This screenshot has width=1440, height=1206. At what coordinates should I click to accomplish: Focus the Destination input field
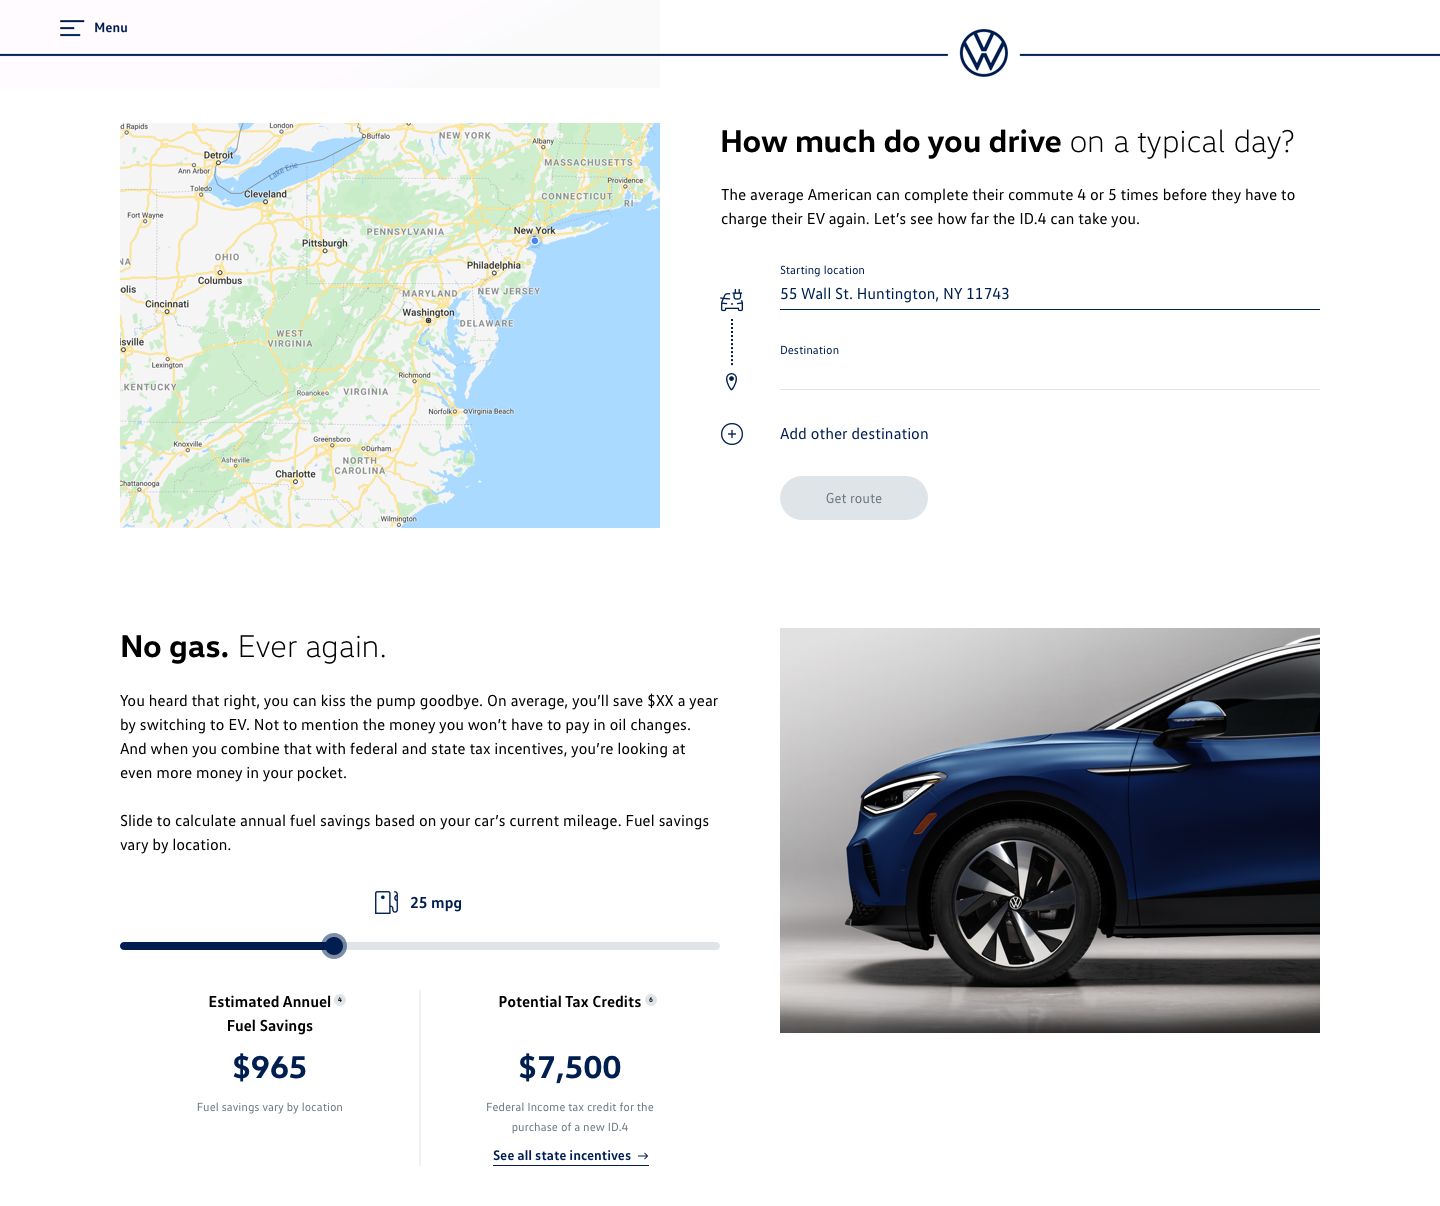[x=1050, y=374]
